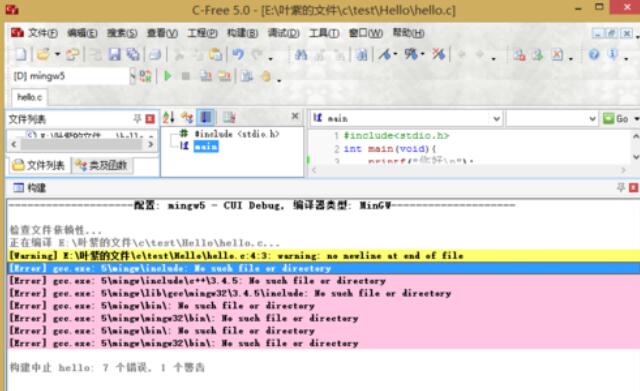Open the 窗口(W) menu
640x391 pixels.
coord(365,33)
